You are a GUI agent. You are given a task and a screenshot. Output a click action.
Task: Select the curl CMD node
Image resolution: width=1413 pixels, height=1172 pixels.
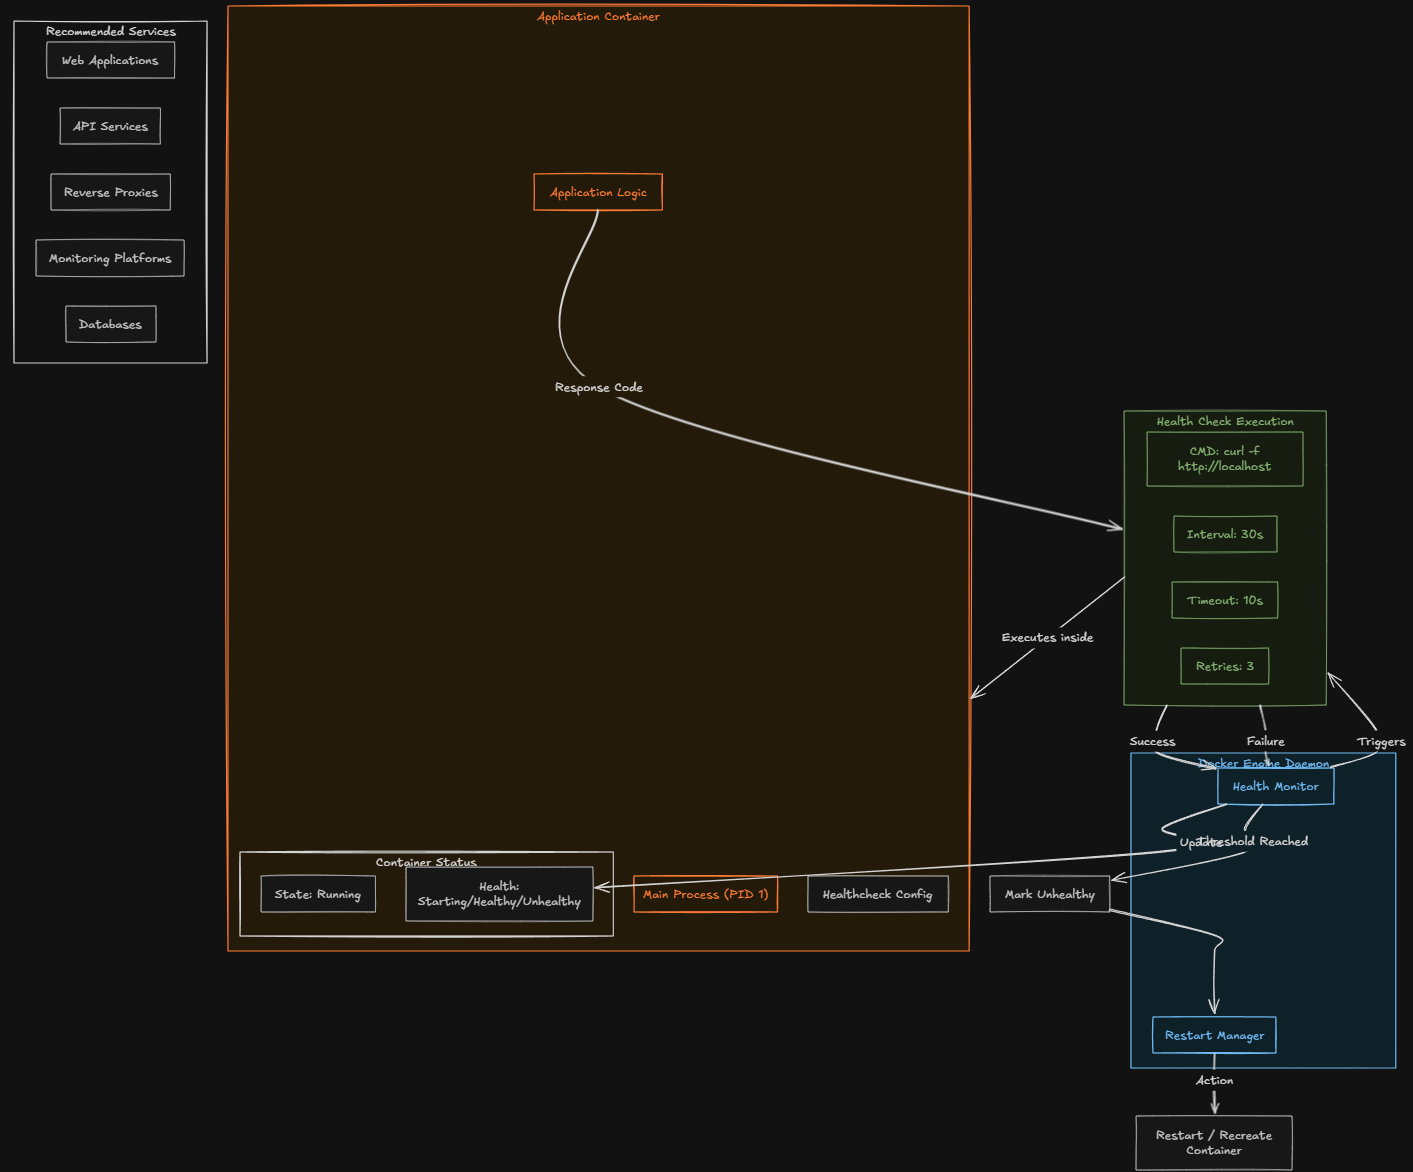tap(1224, 459)
